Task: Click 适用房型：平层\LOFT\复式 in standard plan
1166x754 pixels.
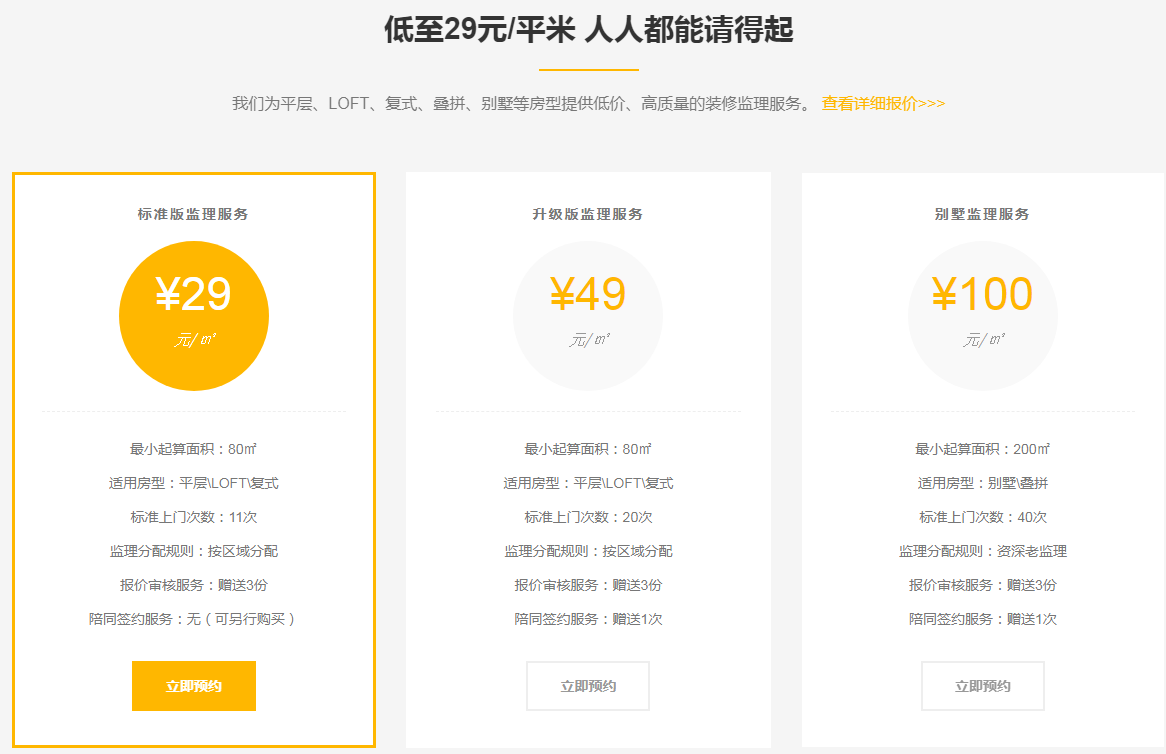Action: coord(194,483)
